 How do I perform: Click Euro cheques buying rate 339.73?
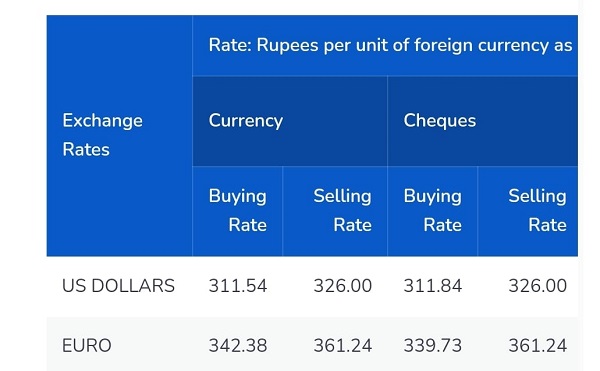(x=433, y=346)
